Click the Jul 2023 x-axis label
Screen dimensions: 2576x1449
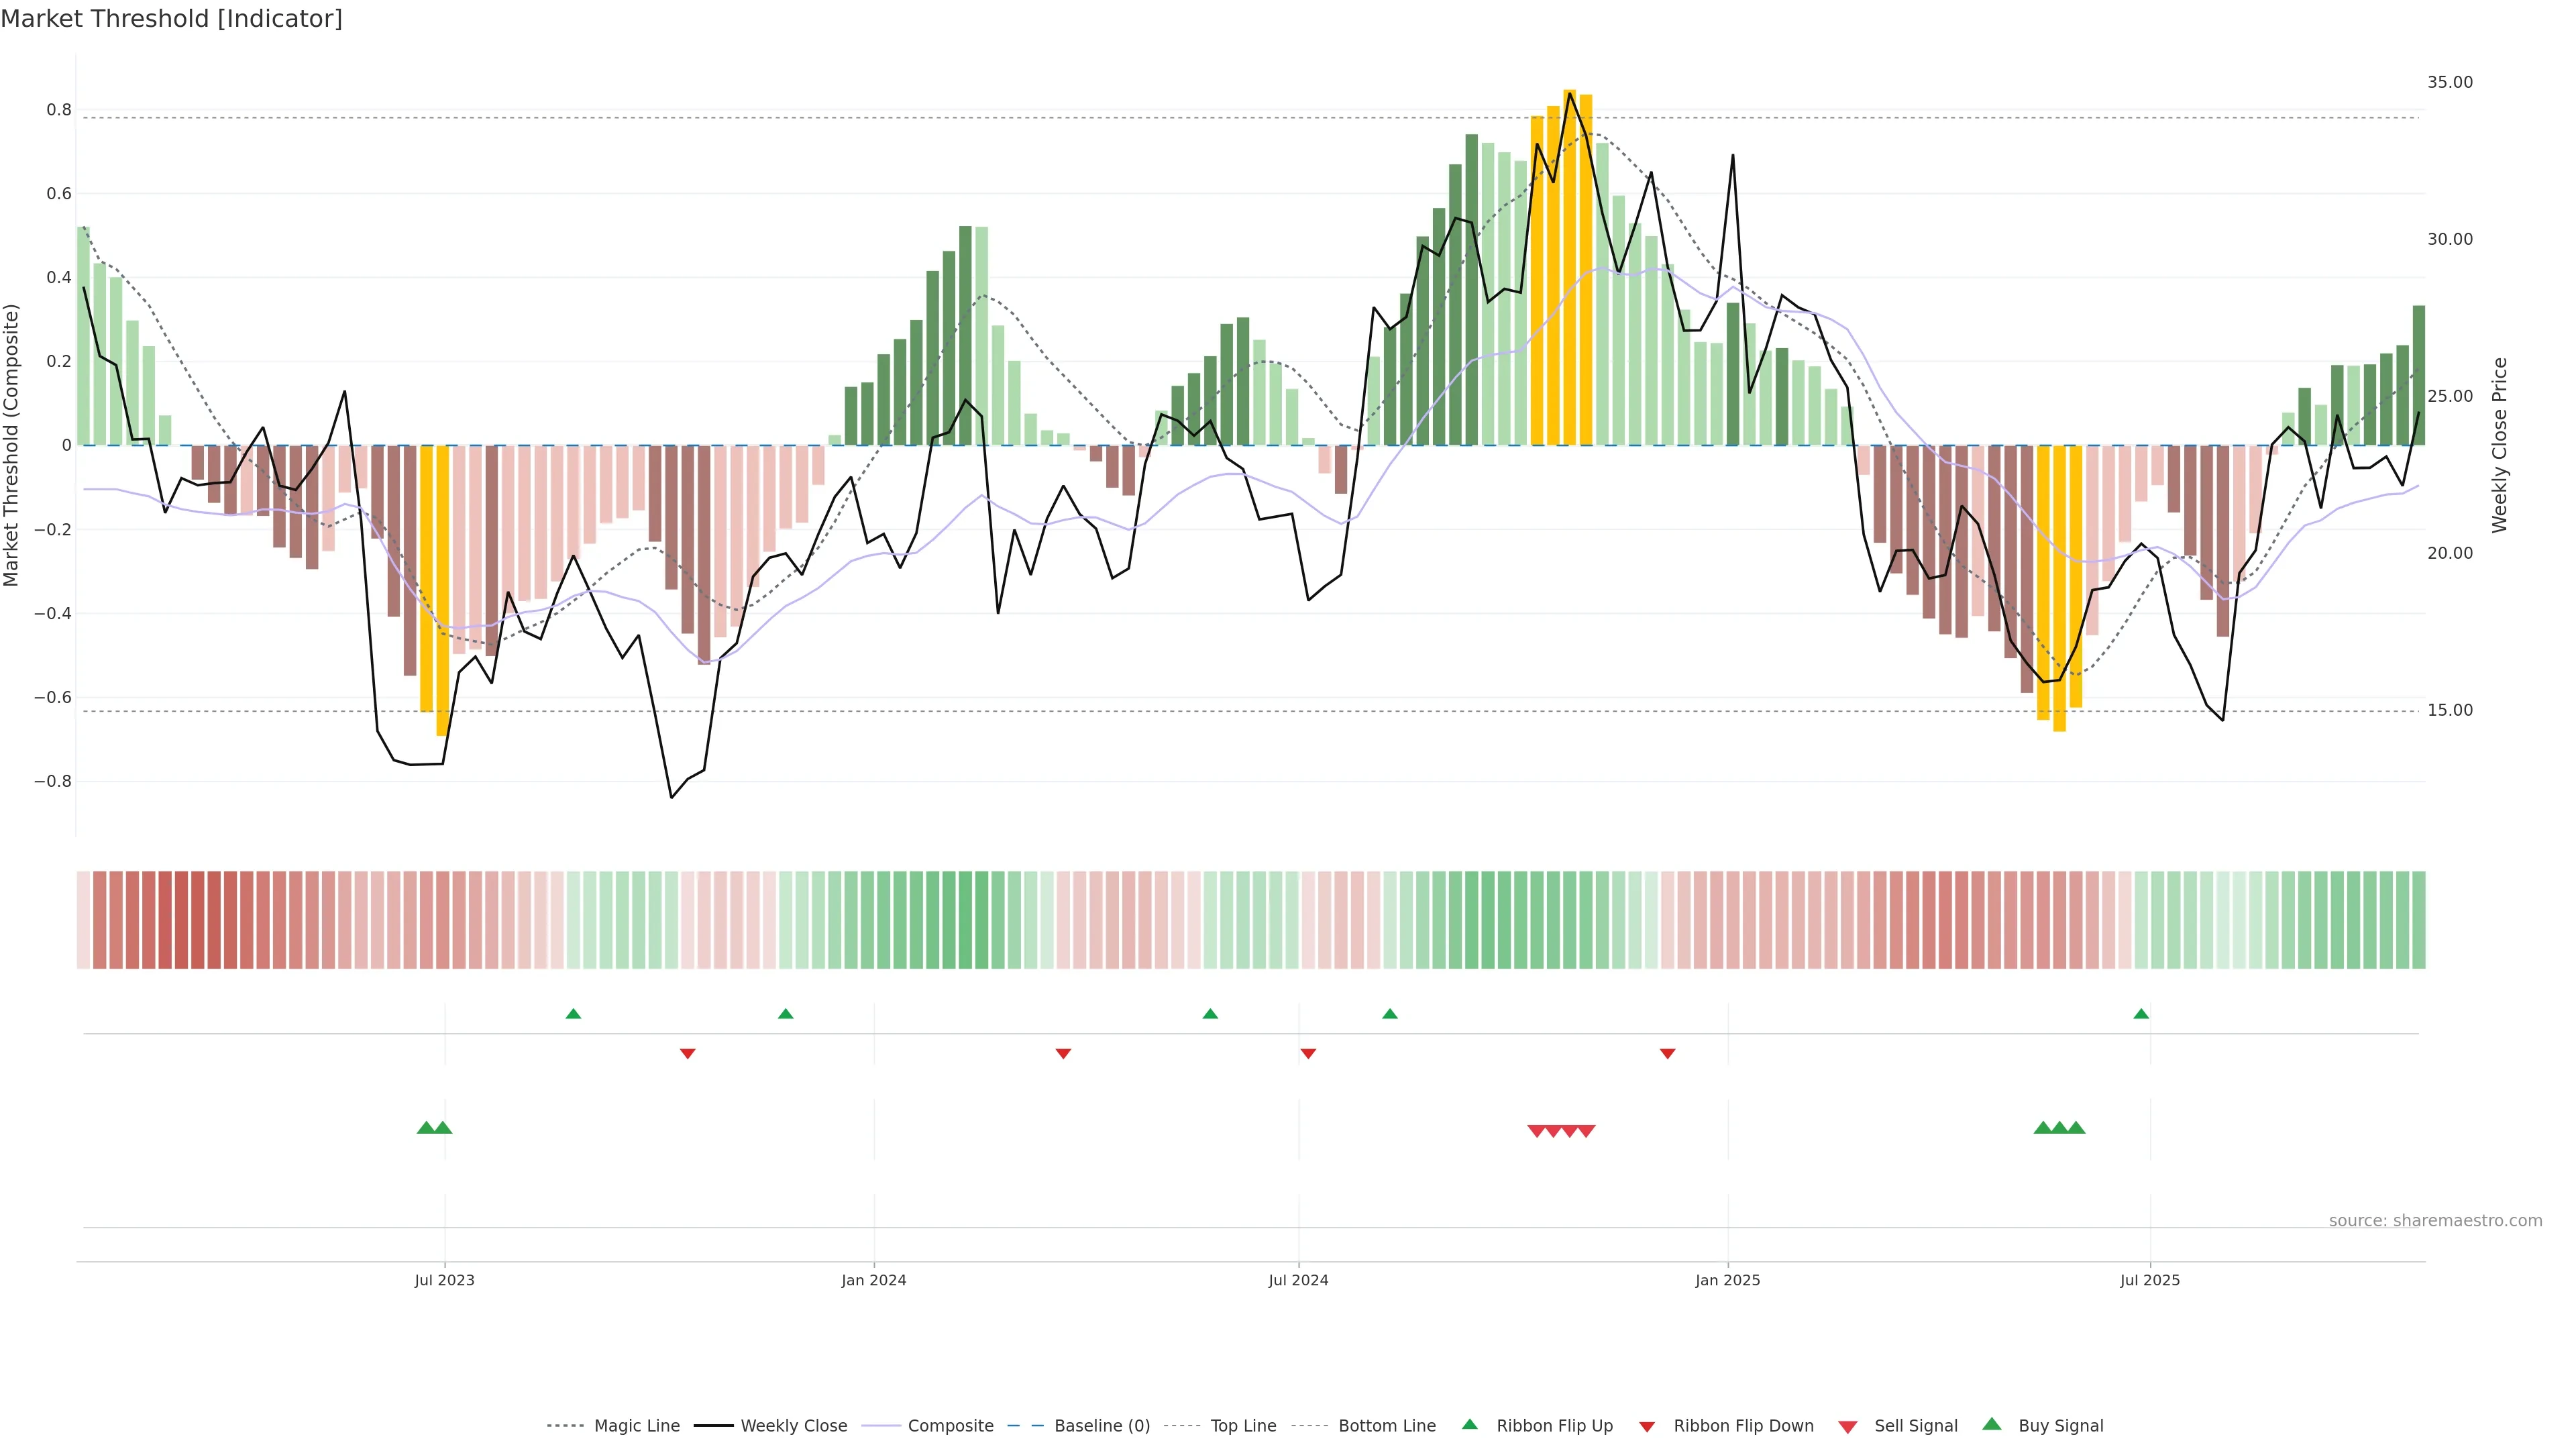(x=445, y=1280)
